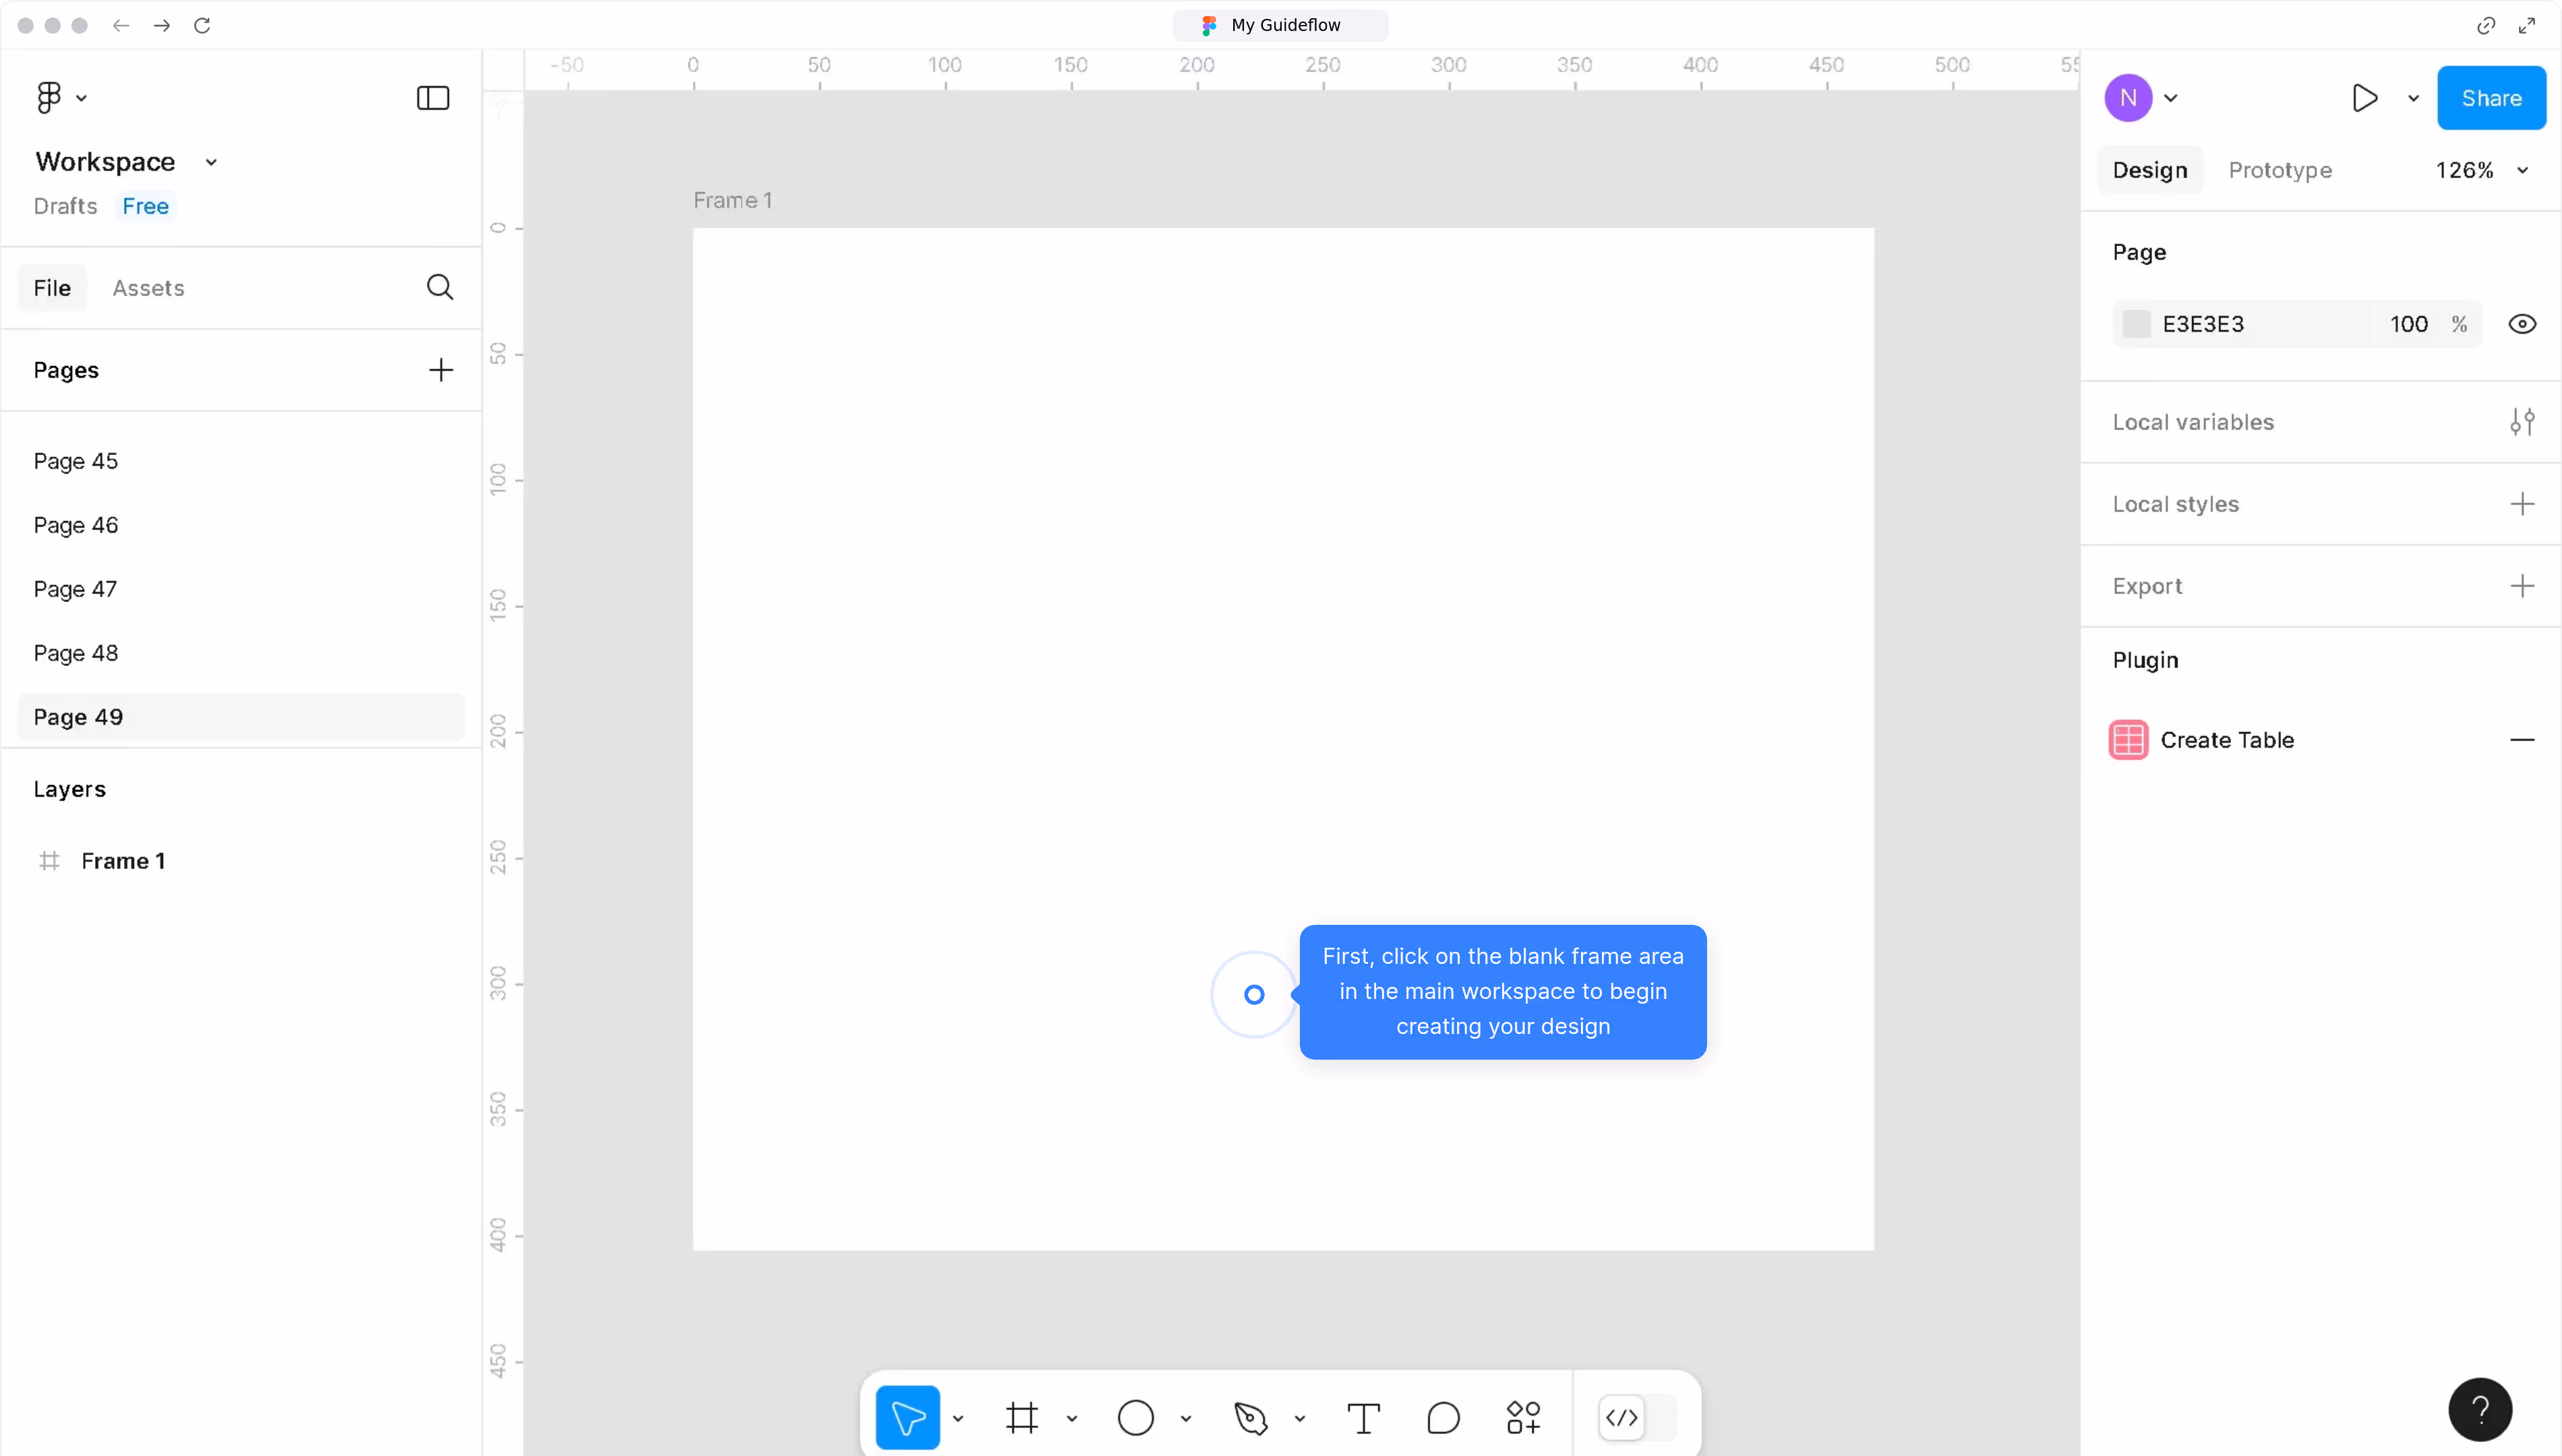Open the Actions and resources tool
Viewport: 2562px width, 1456px height.
[x=1523, y=1417]
